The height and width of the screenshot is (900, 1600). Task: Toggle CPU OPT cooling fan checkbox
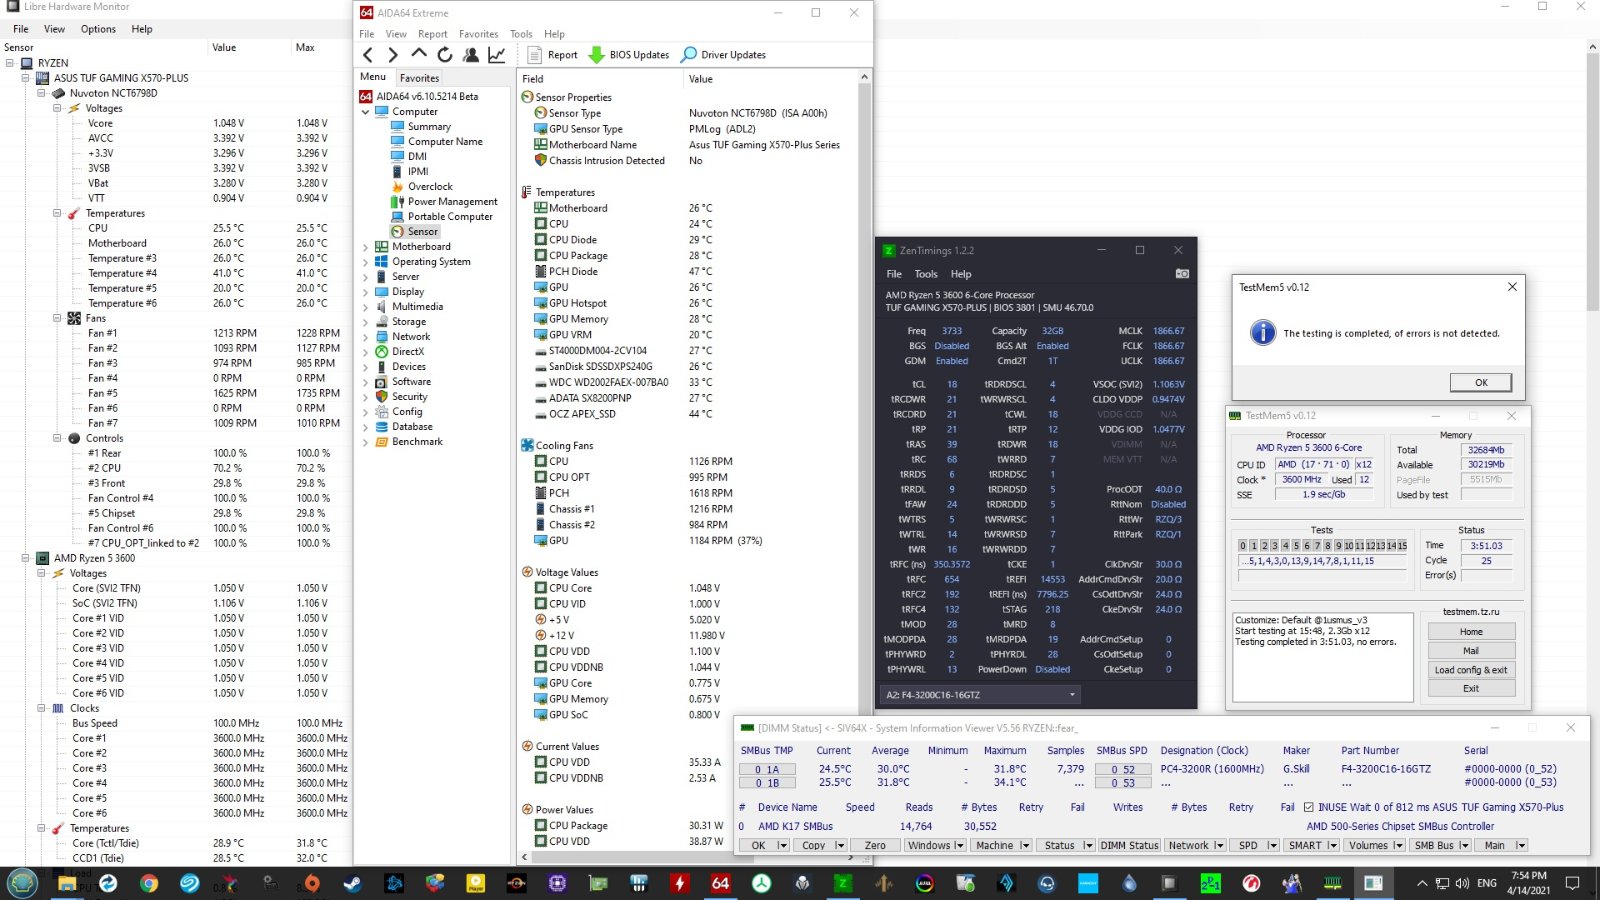click(541, 477)
